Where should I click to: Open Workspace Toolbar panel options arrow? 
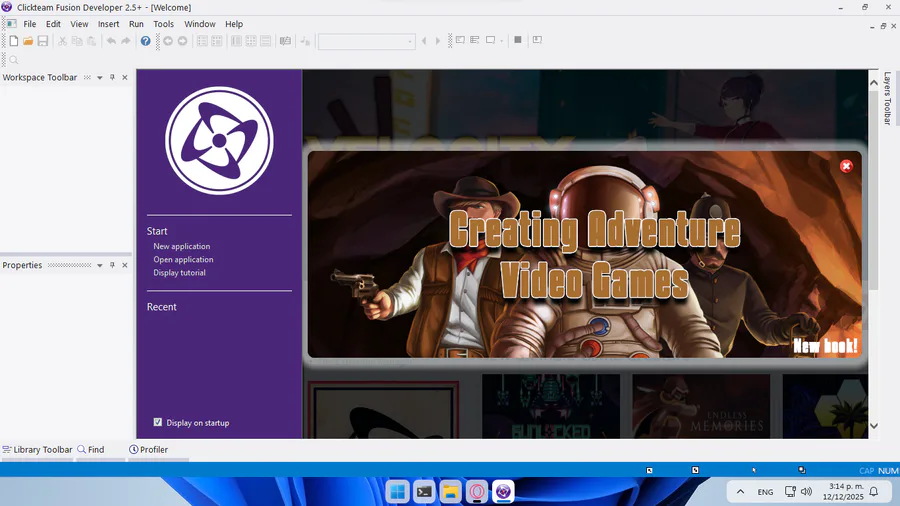tap(99, 77)
